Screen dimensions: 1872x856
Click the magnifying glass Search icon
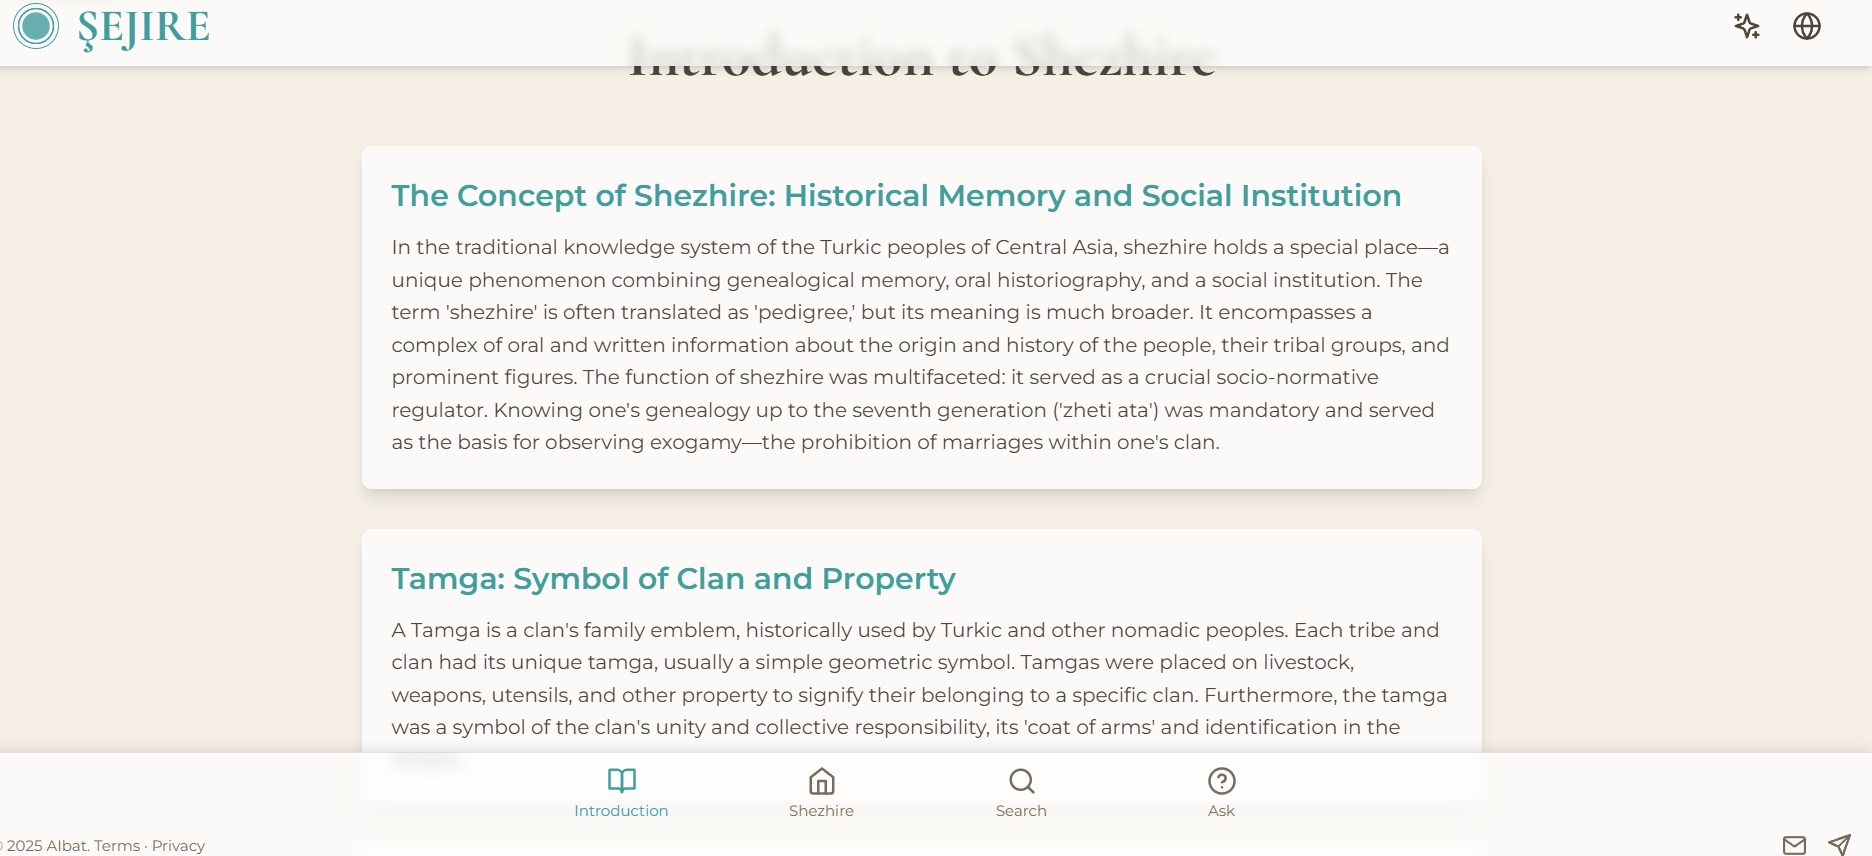pyautogui.click(x=1021, y=780)
